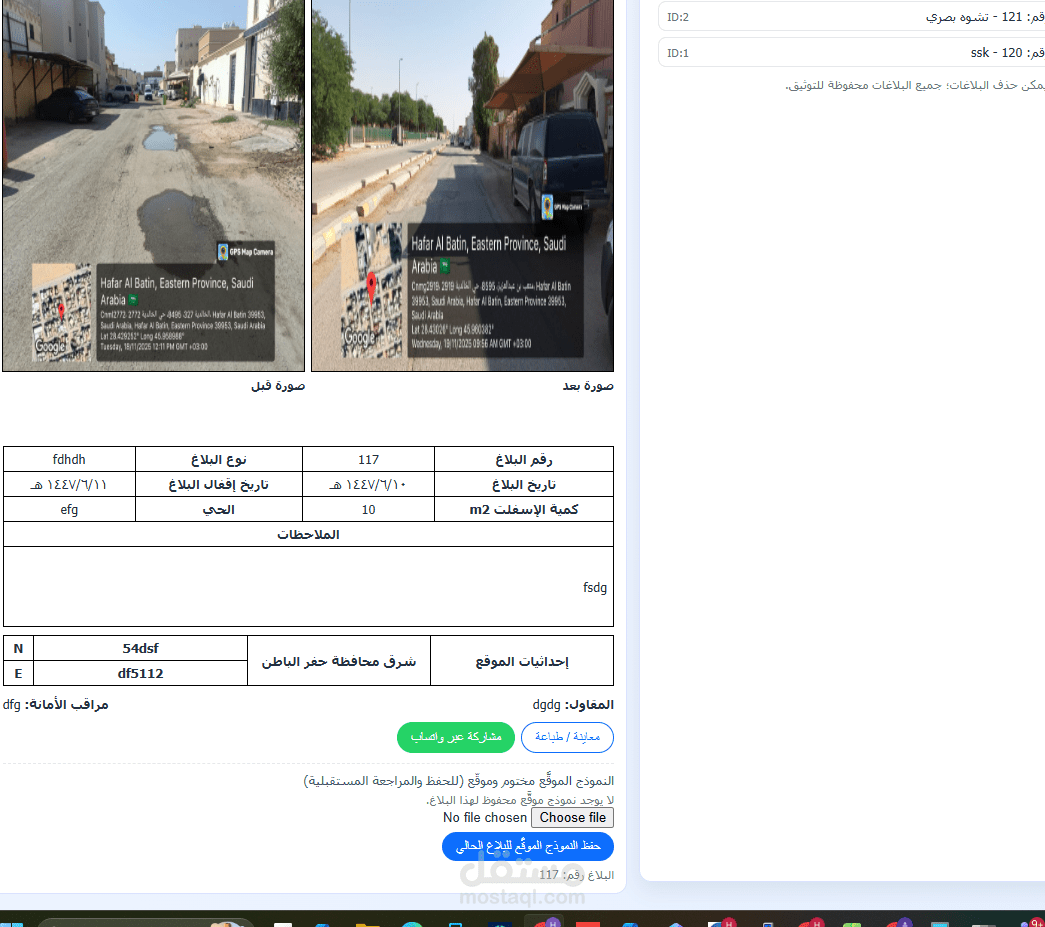Save the signed form (حفظ النموذج الموقّع) for current report
Screen dimensions: 1045x927
(528, 846)
